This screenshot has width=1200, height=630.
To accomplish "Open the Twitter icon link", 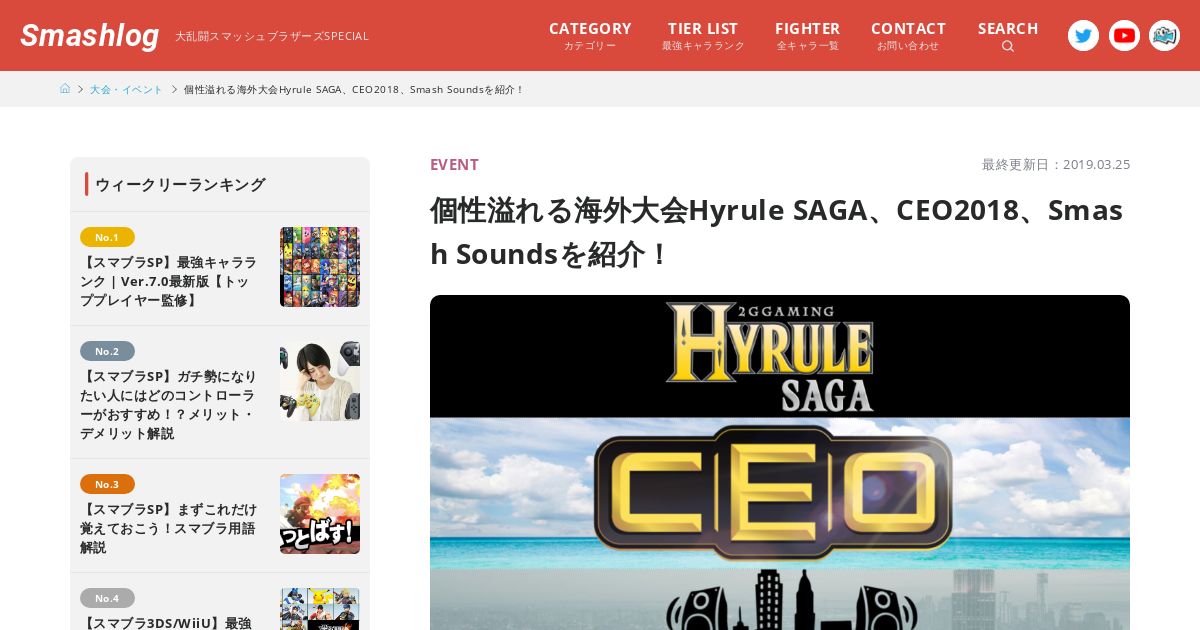I will (x=1083, y=36).
